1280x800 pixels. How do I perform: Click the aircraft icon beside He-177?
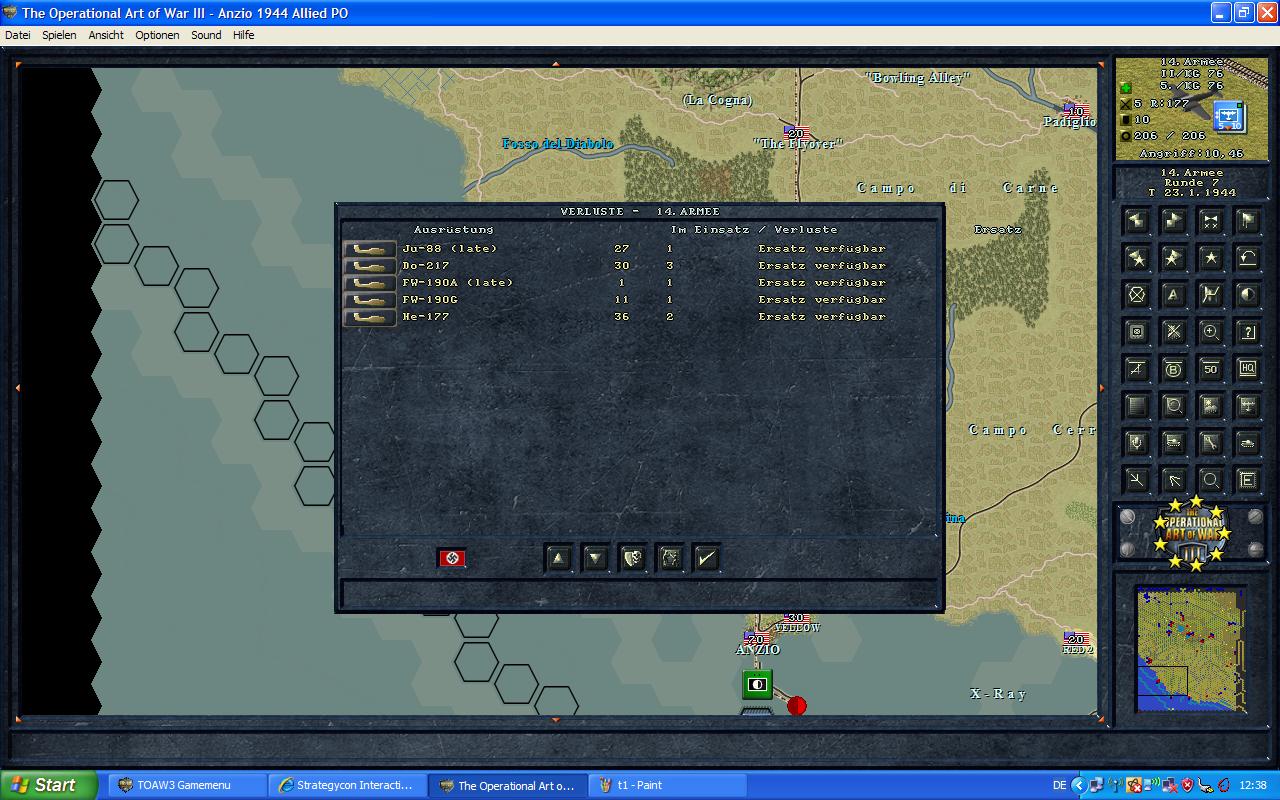coord(369,317)
